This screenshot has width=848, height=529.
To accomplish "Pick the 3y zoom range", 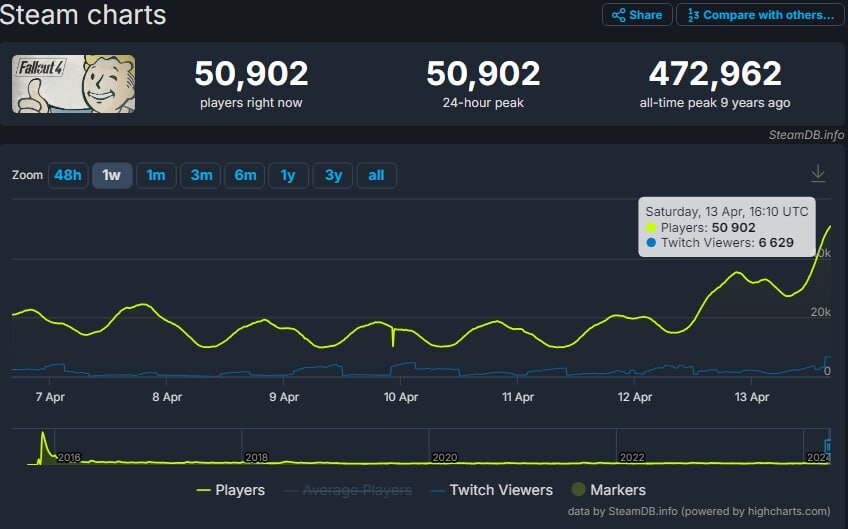I will (333, 175).
